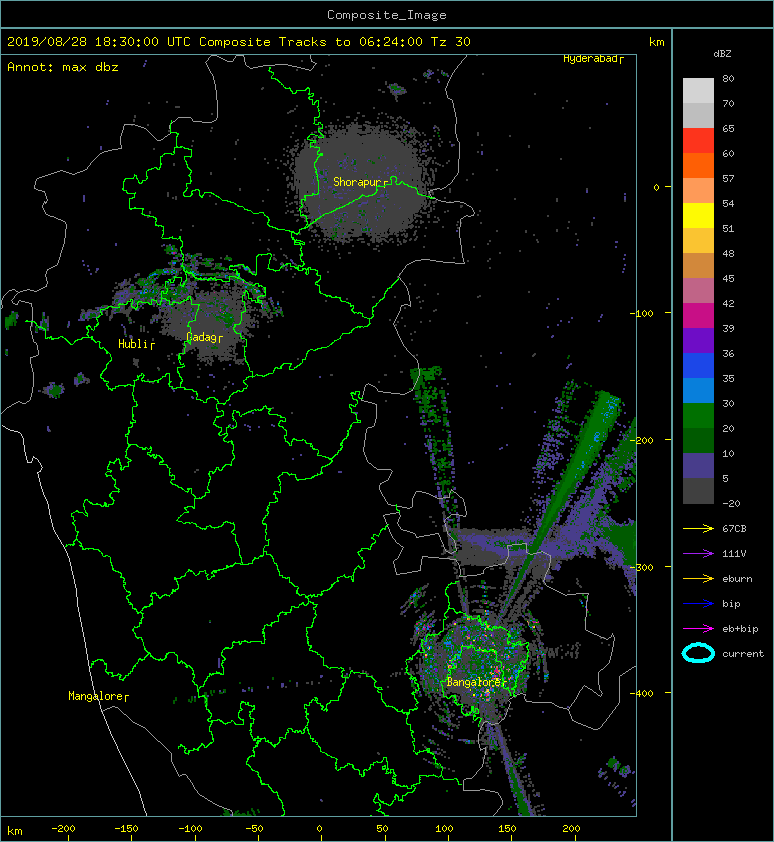Select the blue 35 dBZ swatch
Screen dimensions: 774x842
point(698,366)
